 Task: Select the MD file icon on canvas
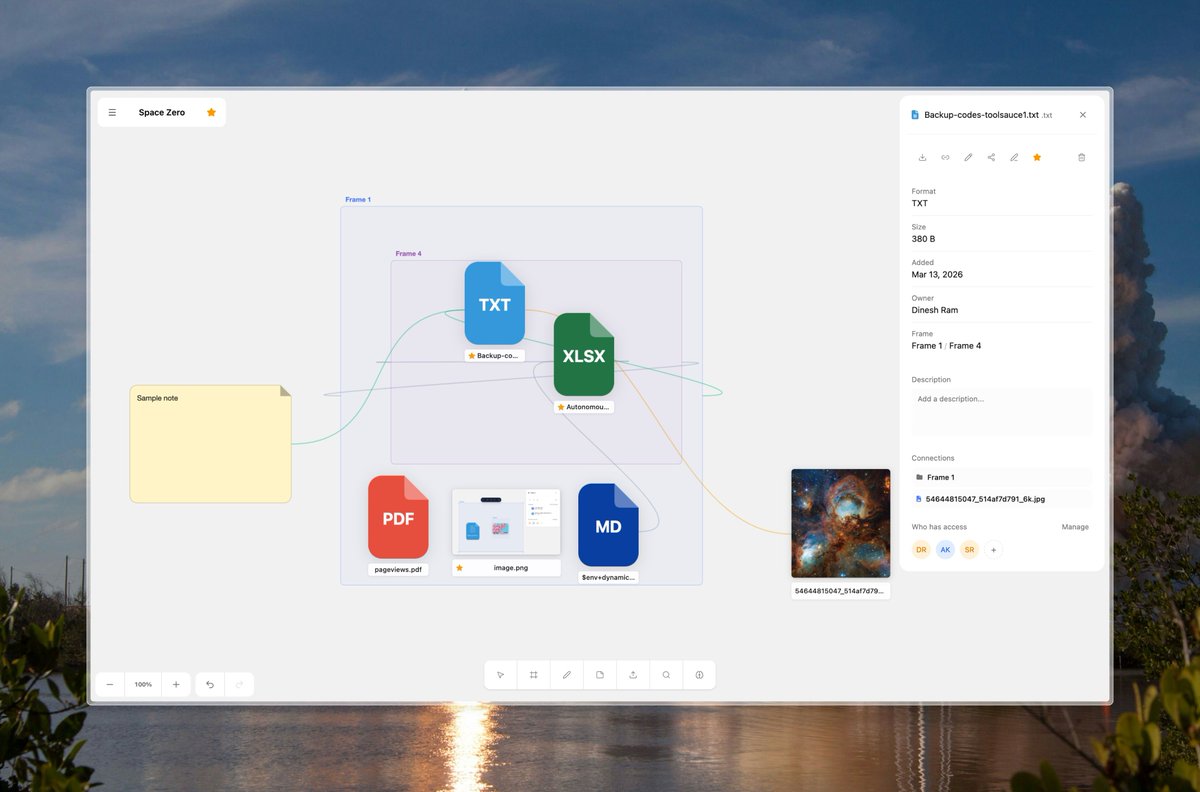608,525
